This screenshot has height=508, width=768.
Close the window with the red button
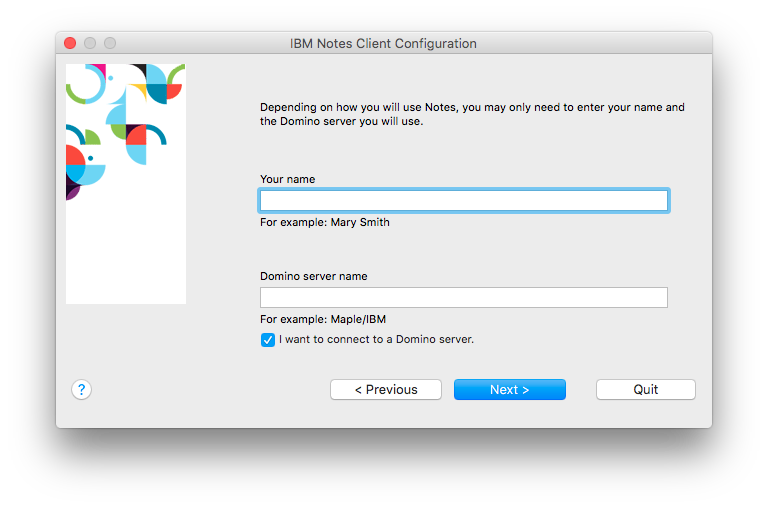[70, 43]
